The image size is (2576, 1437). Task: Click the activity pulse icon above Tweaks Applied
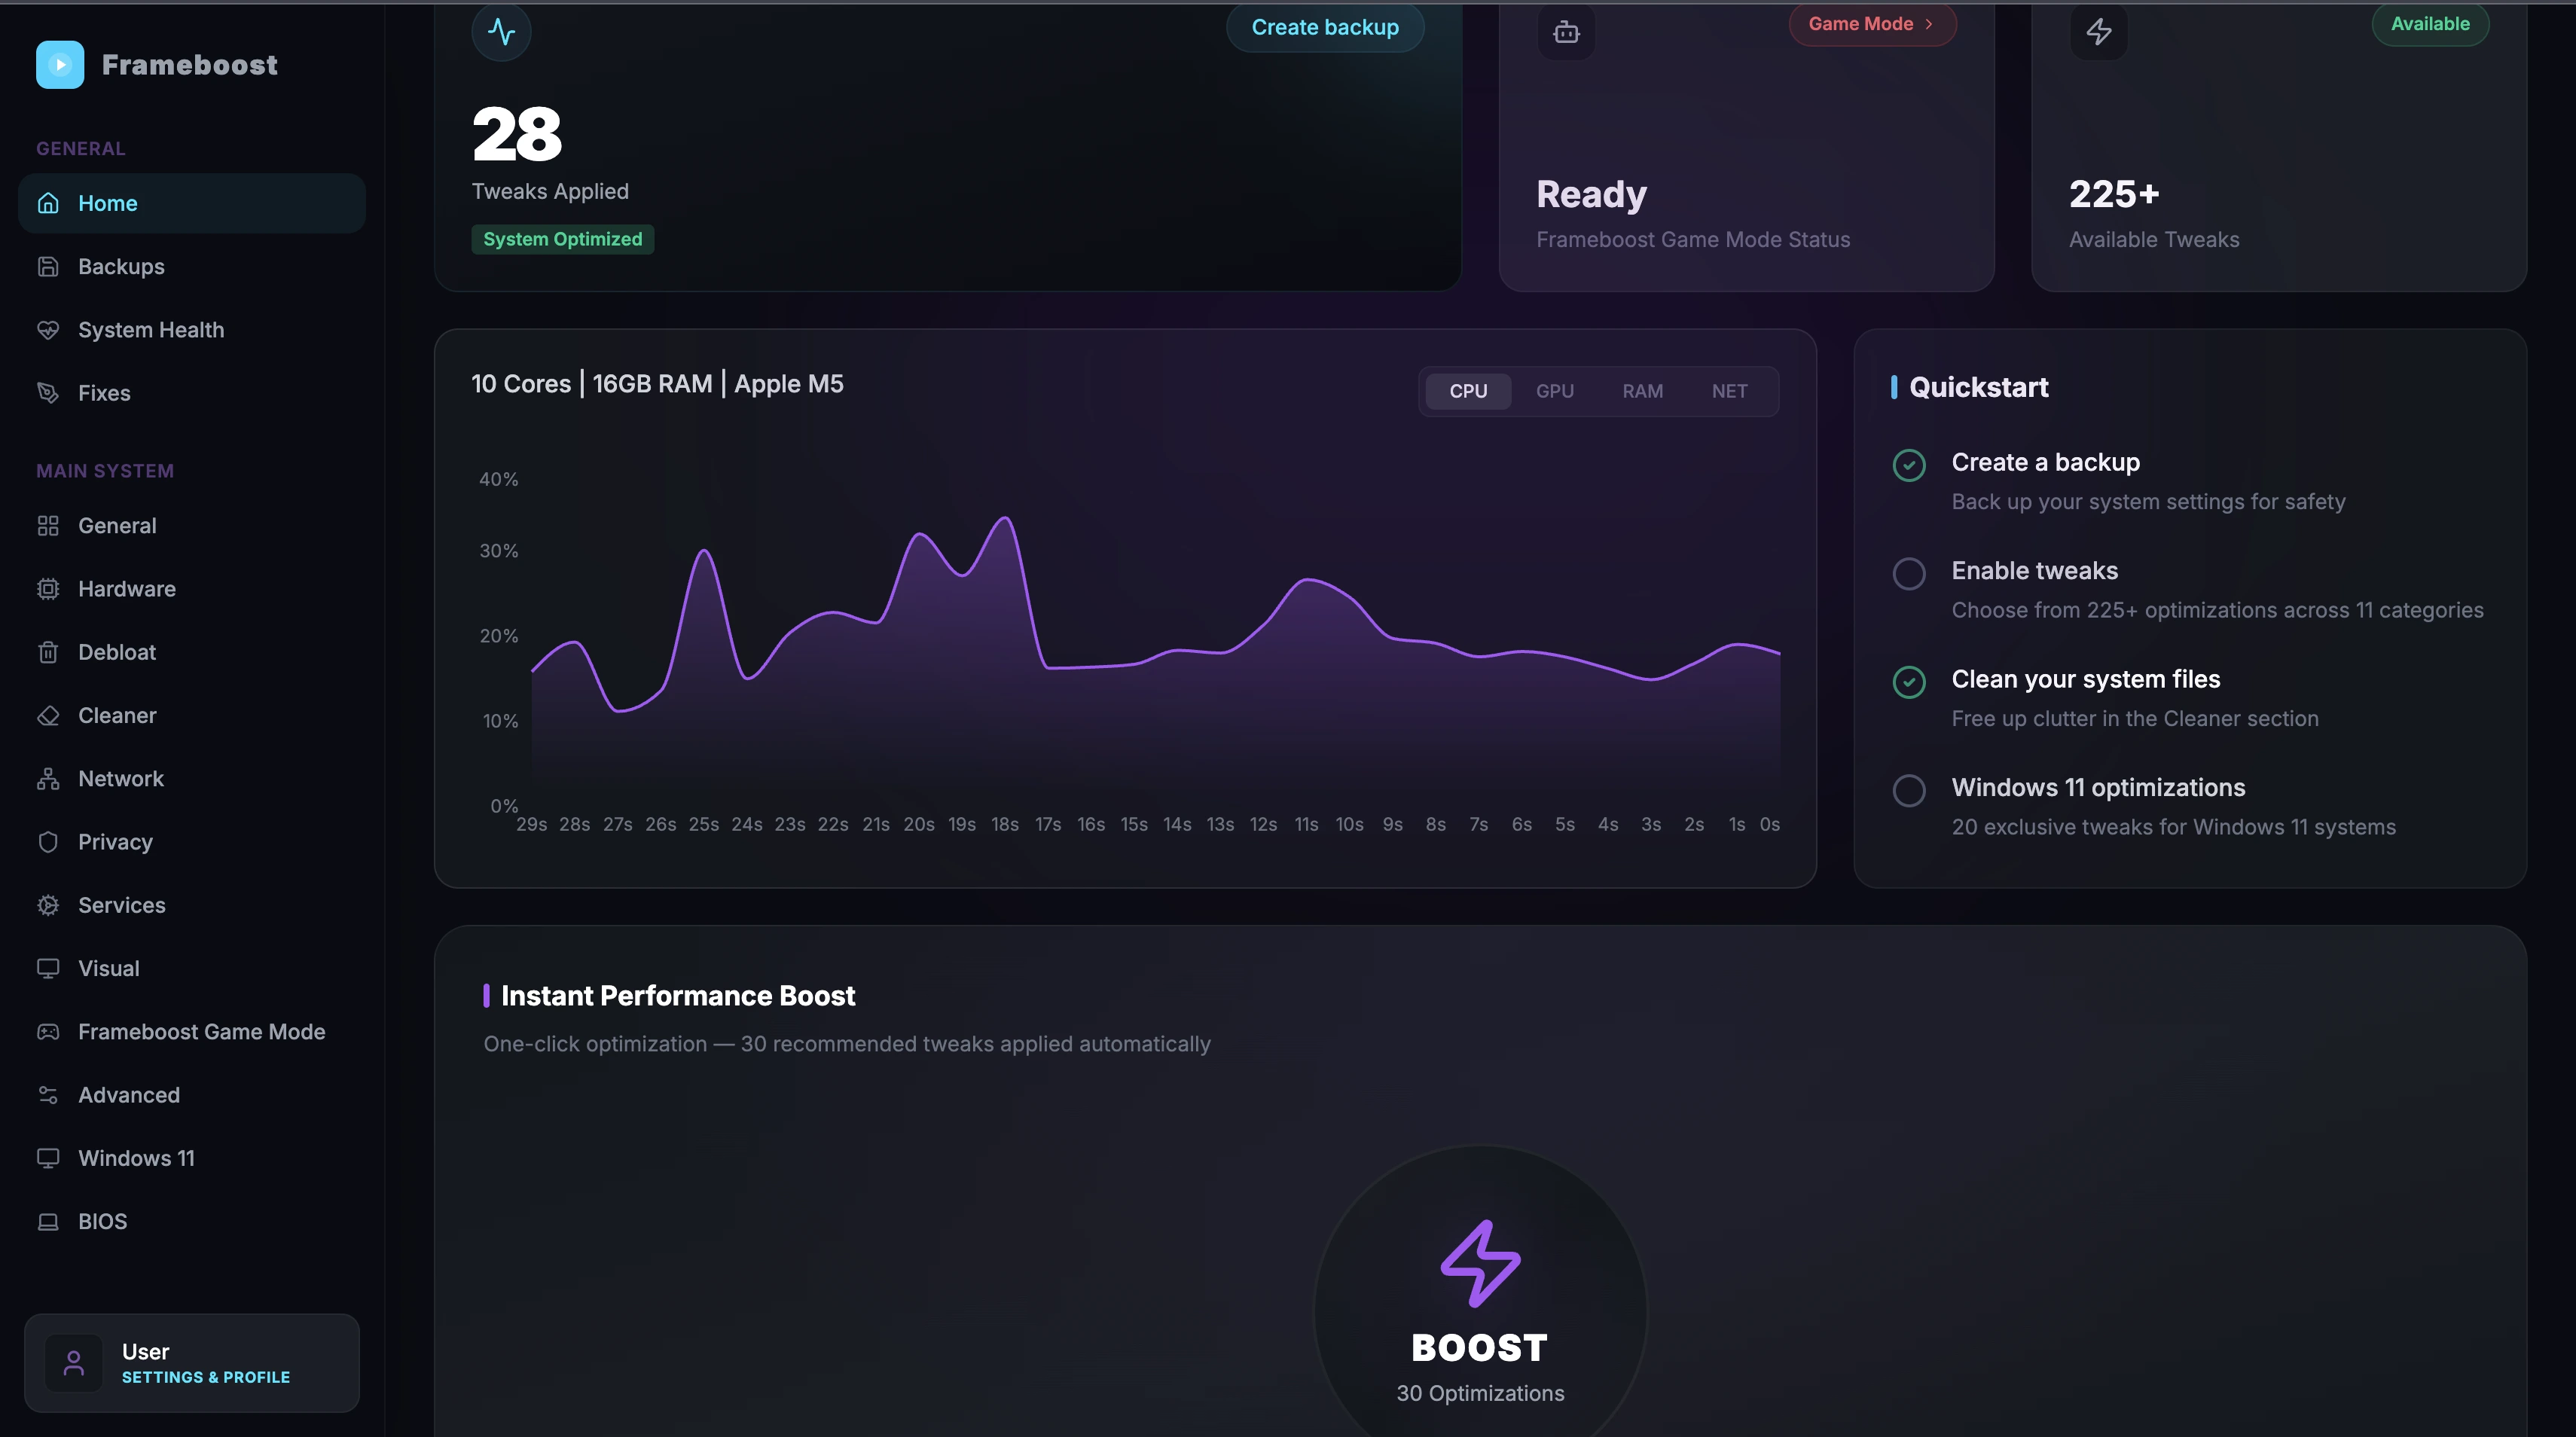[501, 31]
